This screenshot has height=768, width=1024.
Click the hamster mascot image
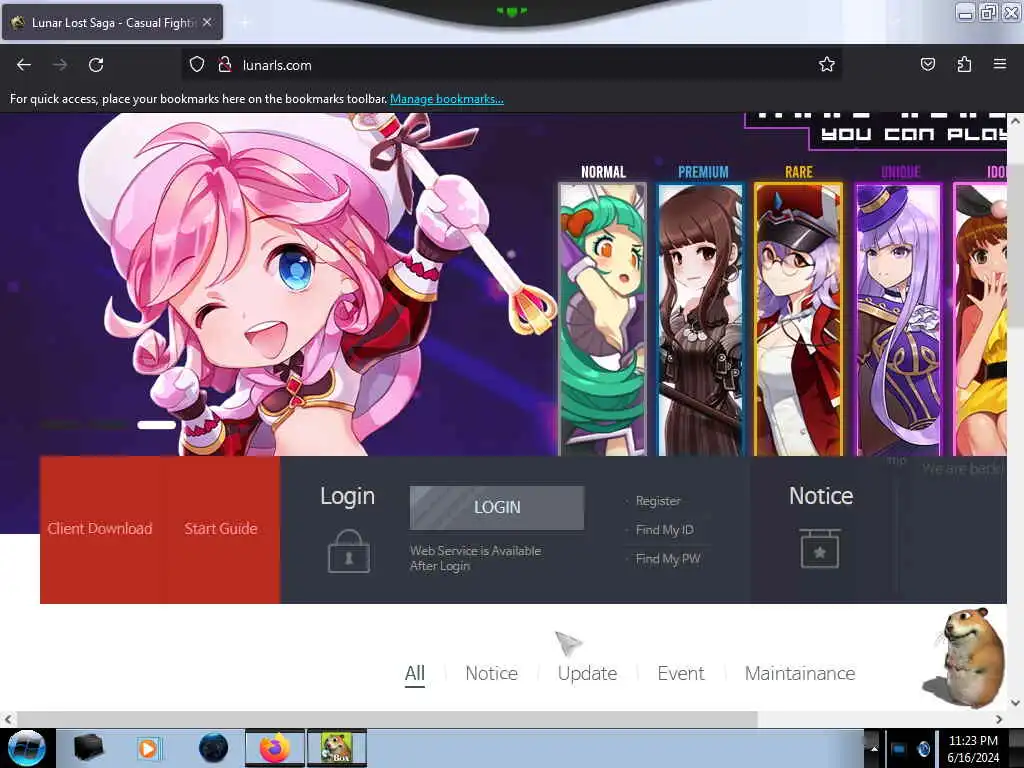click(965, 656)
